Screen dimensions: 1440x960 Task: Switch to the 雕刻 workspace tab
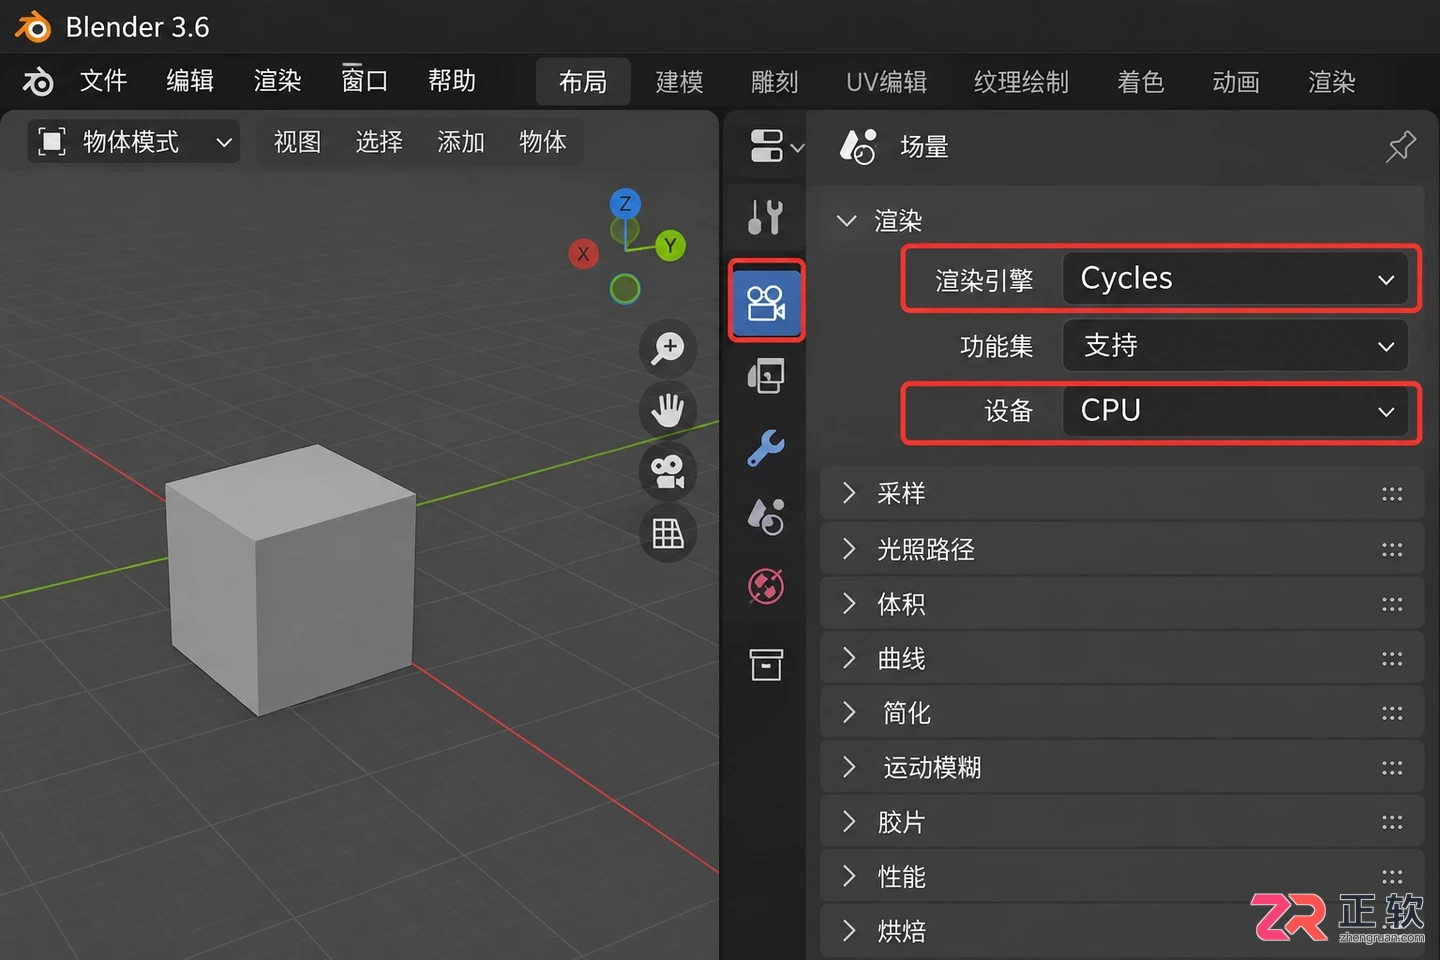click(x=775, y=82)
